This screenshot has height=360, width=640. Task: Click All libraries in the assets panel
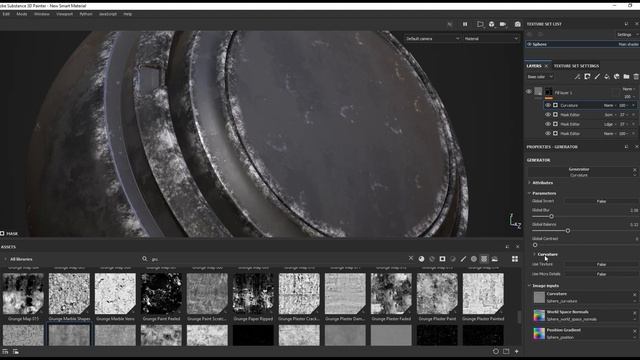click(21, 259)
